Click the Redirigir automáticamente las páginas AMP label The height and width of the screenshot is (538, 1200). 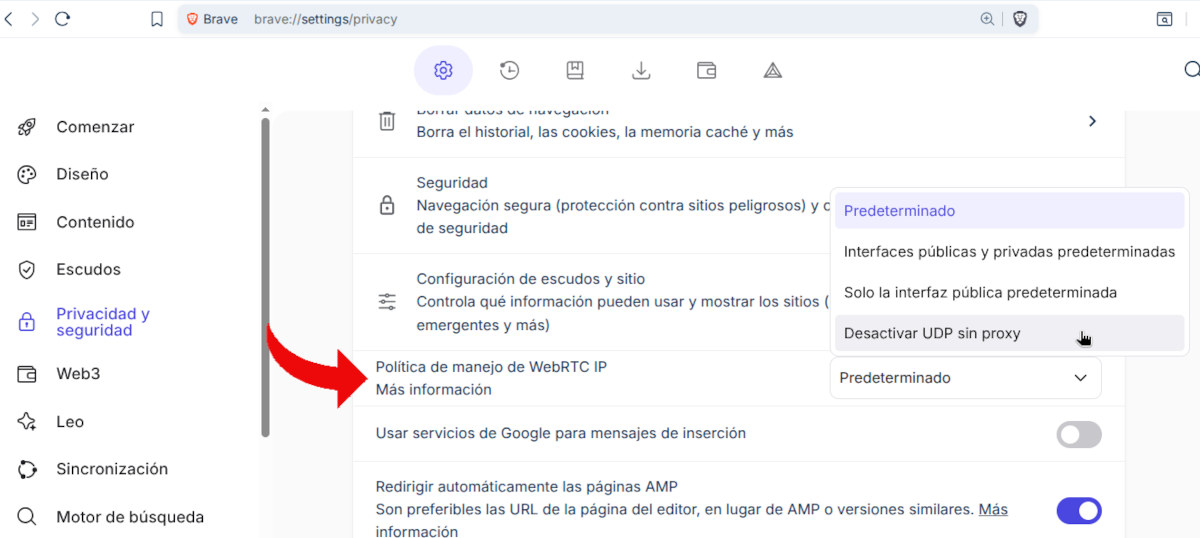(527, 487)
